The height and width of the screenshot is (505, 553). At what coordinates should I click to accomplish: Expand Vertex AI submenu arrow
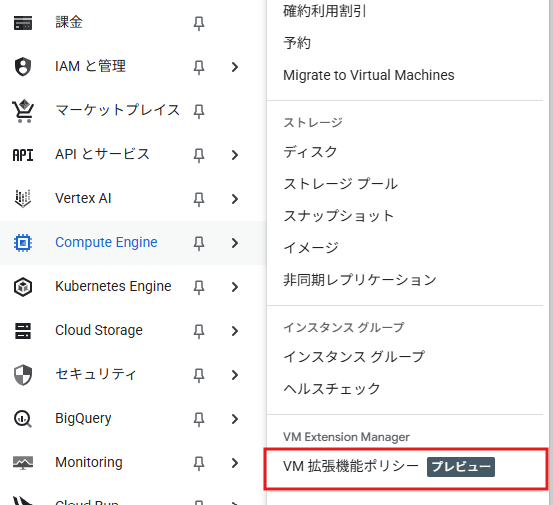coord(235,199)
